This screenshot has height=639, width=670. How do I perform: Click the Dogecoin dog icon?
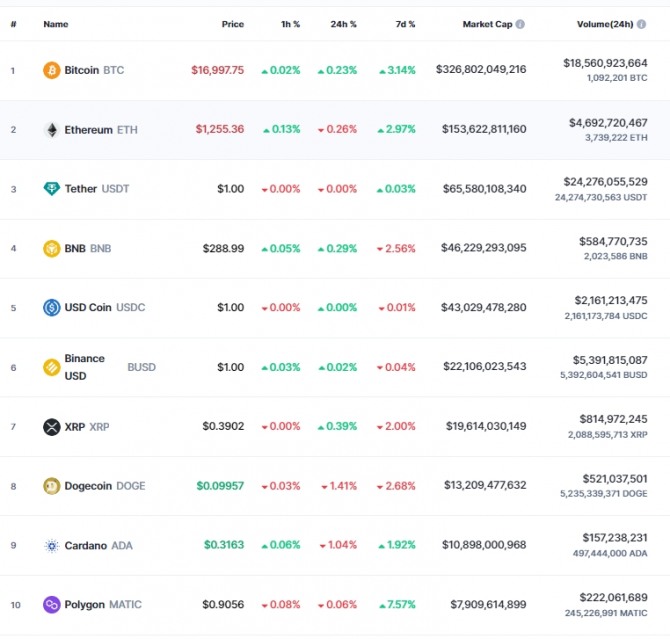[52, 486]
